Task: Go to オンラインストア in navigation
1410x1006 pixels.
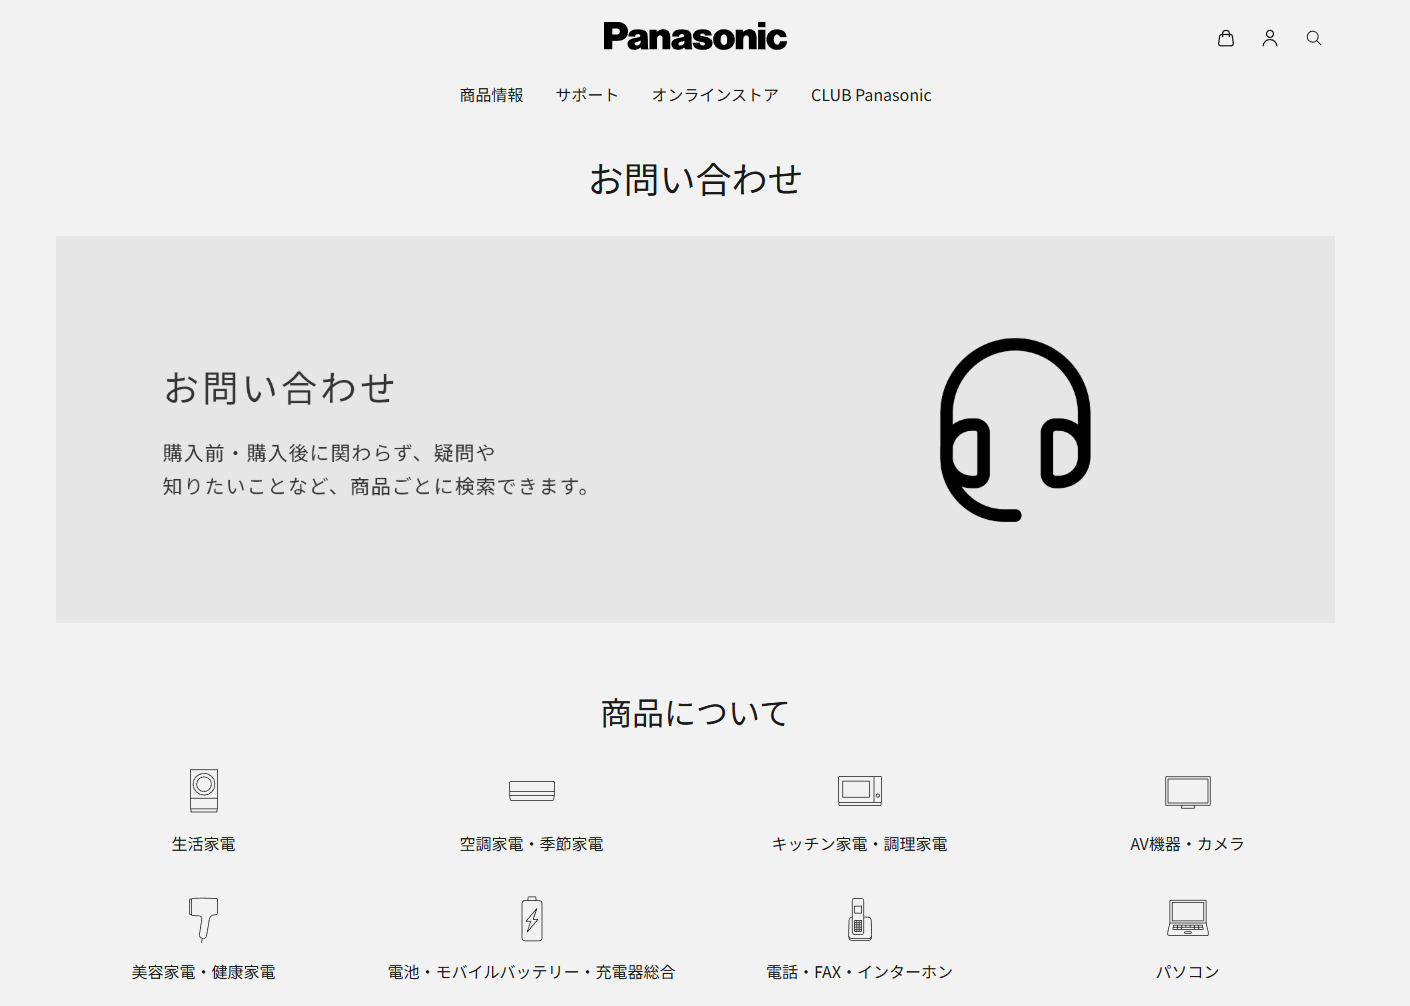Action: (715, 95)
